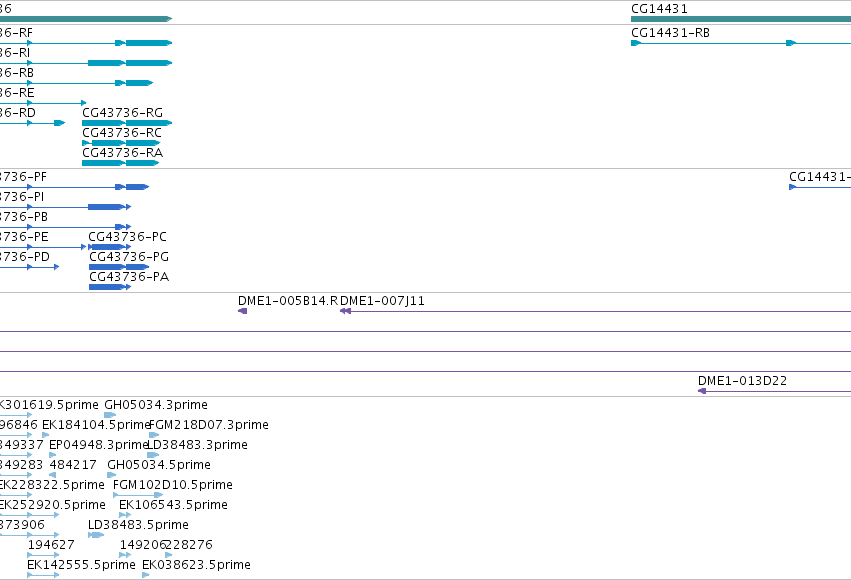This screenshot has height=580, width=851.
Task: Click the CG43736-RC transcript label
Action: 122,132
